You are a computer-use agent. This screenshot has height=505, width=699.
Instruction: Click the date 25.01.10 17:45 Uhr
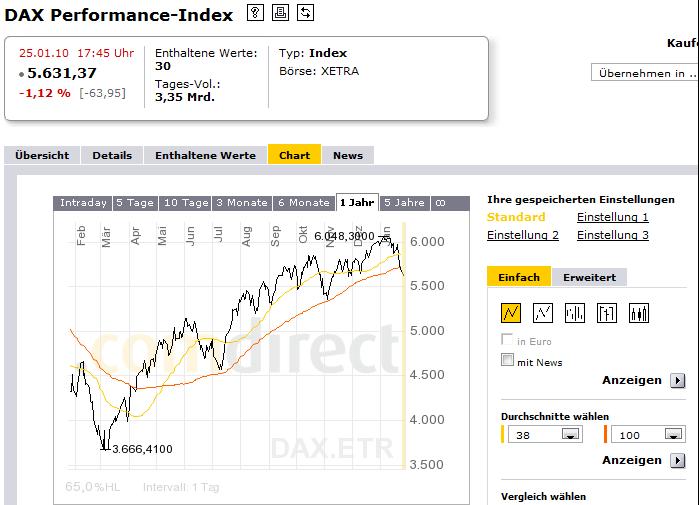(76, 53)
